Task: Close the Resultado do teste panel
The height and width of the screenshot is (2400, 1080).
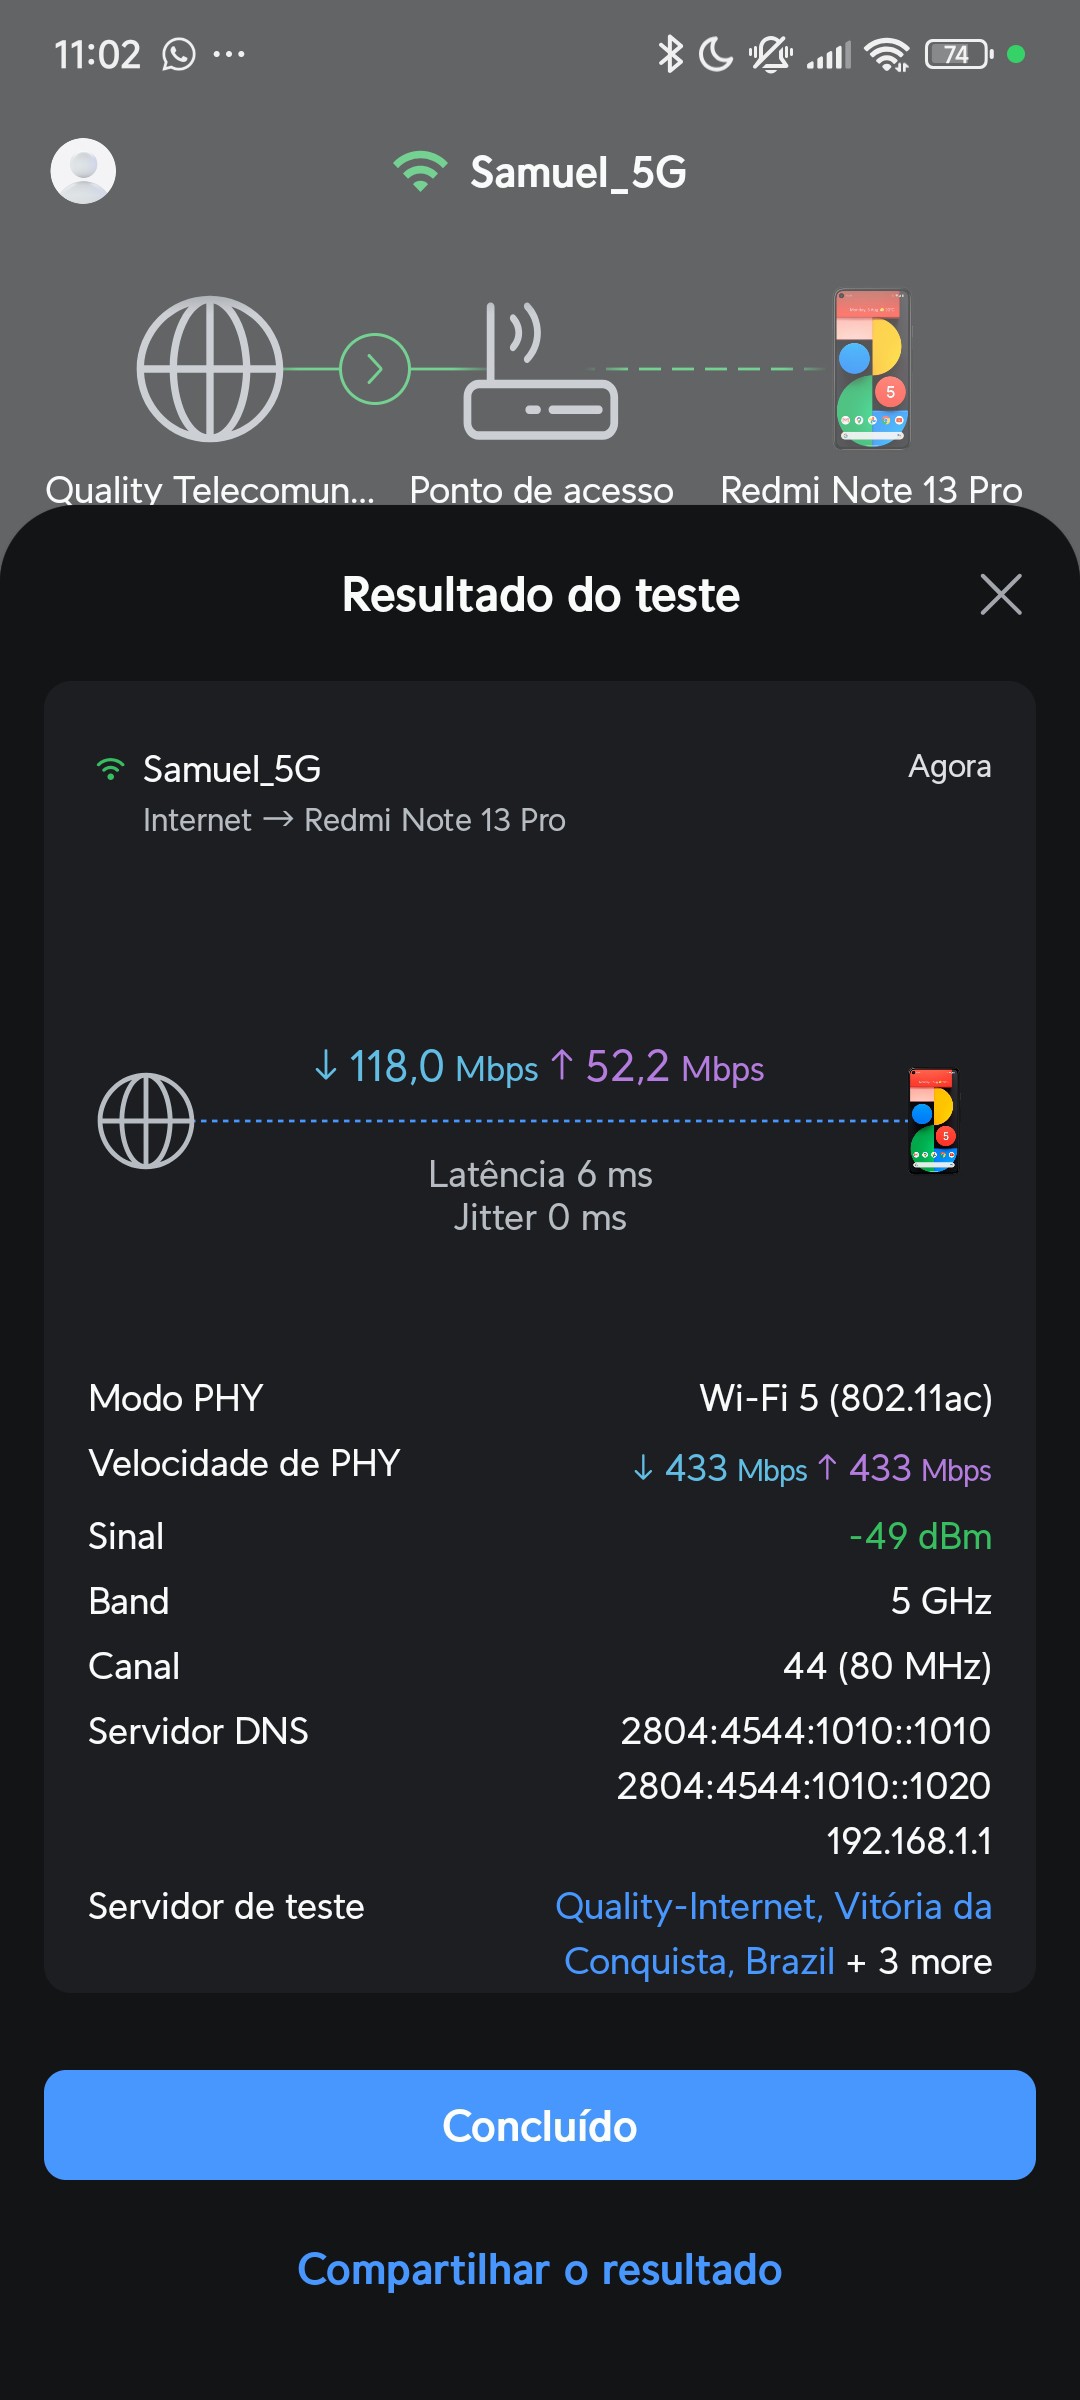Action: [1001, 595]
